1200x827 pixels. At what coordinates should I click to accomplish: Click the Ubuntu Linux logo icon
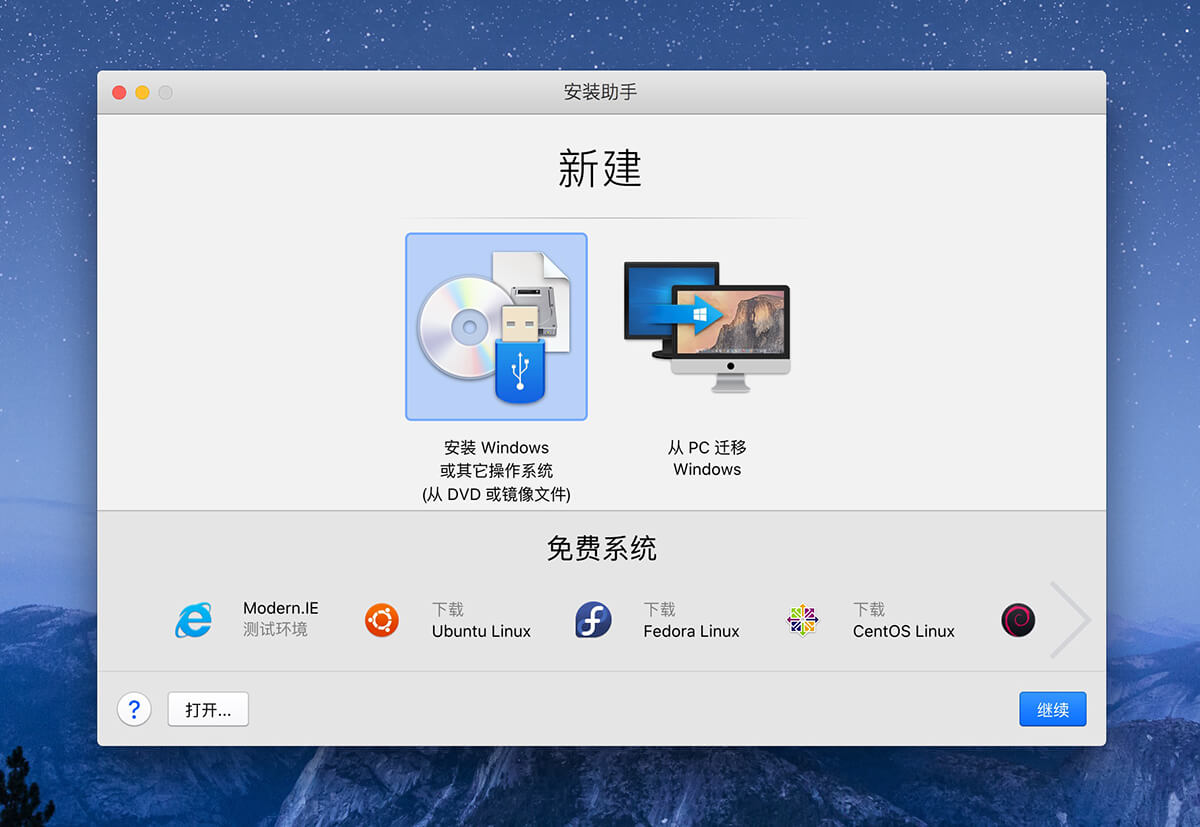tap(382, 620)
